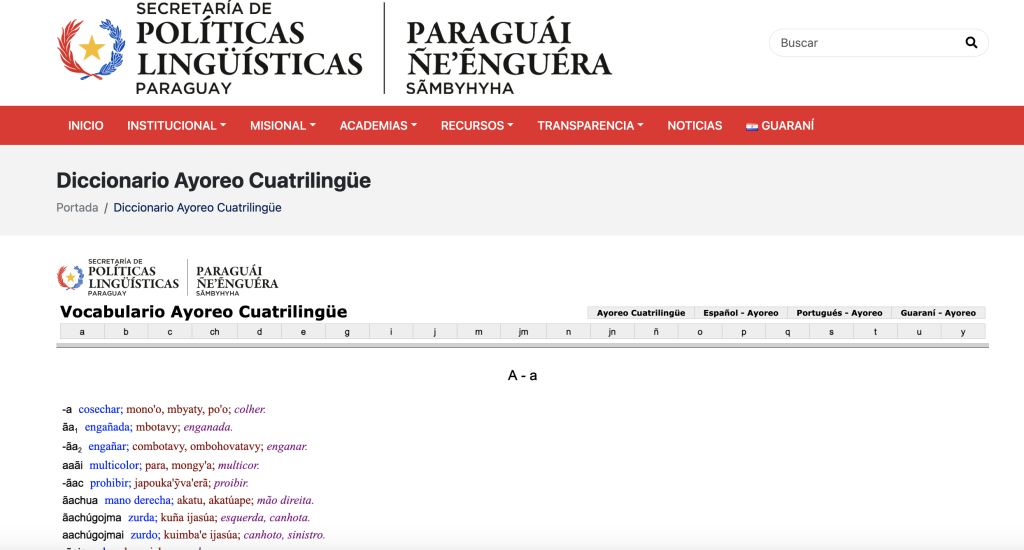Click the headword 'aaãi'
The height and width of the screenshot is (550, 1024).
point(72,466)
